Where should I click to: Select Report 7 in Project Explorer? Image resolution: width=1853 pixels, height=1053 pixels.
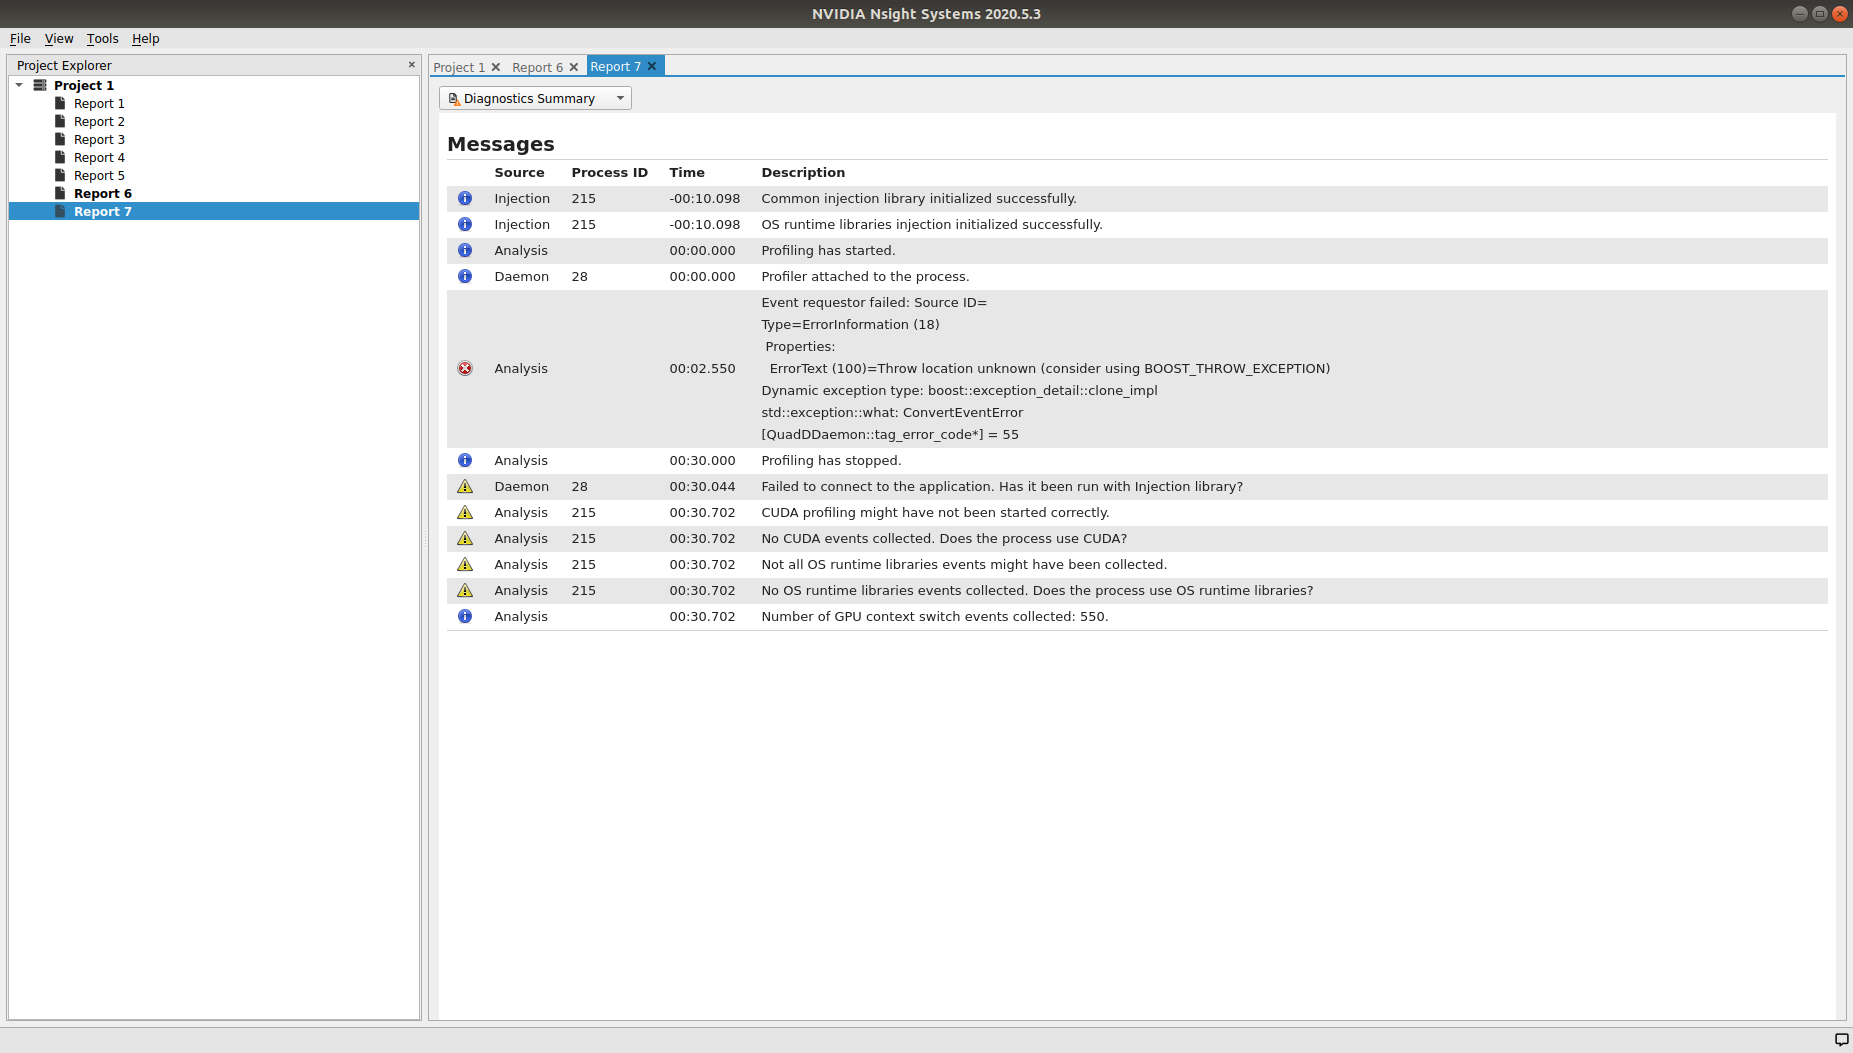point(103,212)
